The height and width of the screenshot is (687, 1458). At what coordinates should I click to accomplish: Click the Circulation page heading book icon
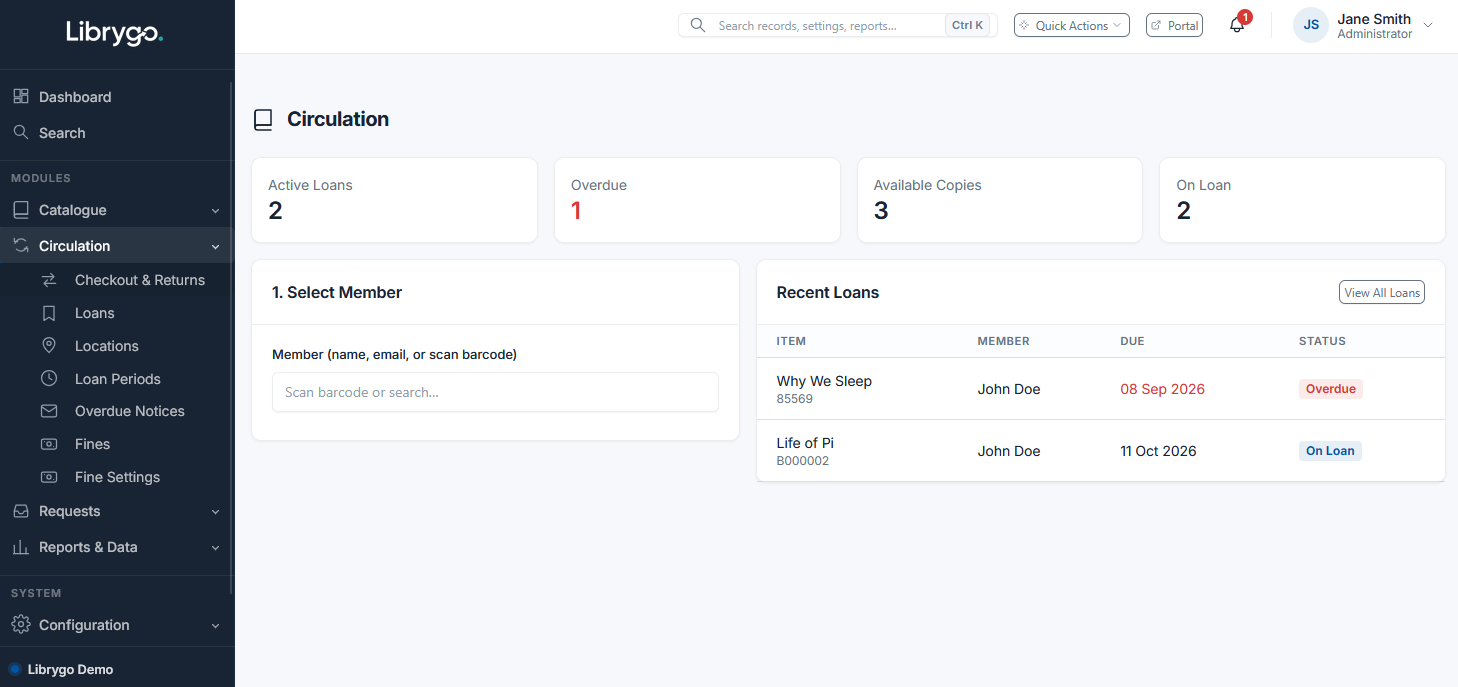[263, 120]
